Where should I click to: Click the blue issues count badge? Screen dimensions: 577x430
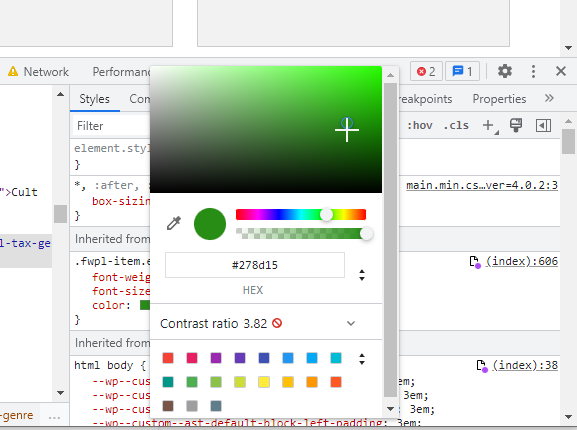click(462, 71)
